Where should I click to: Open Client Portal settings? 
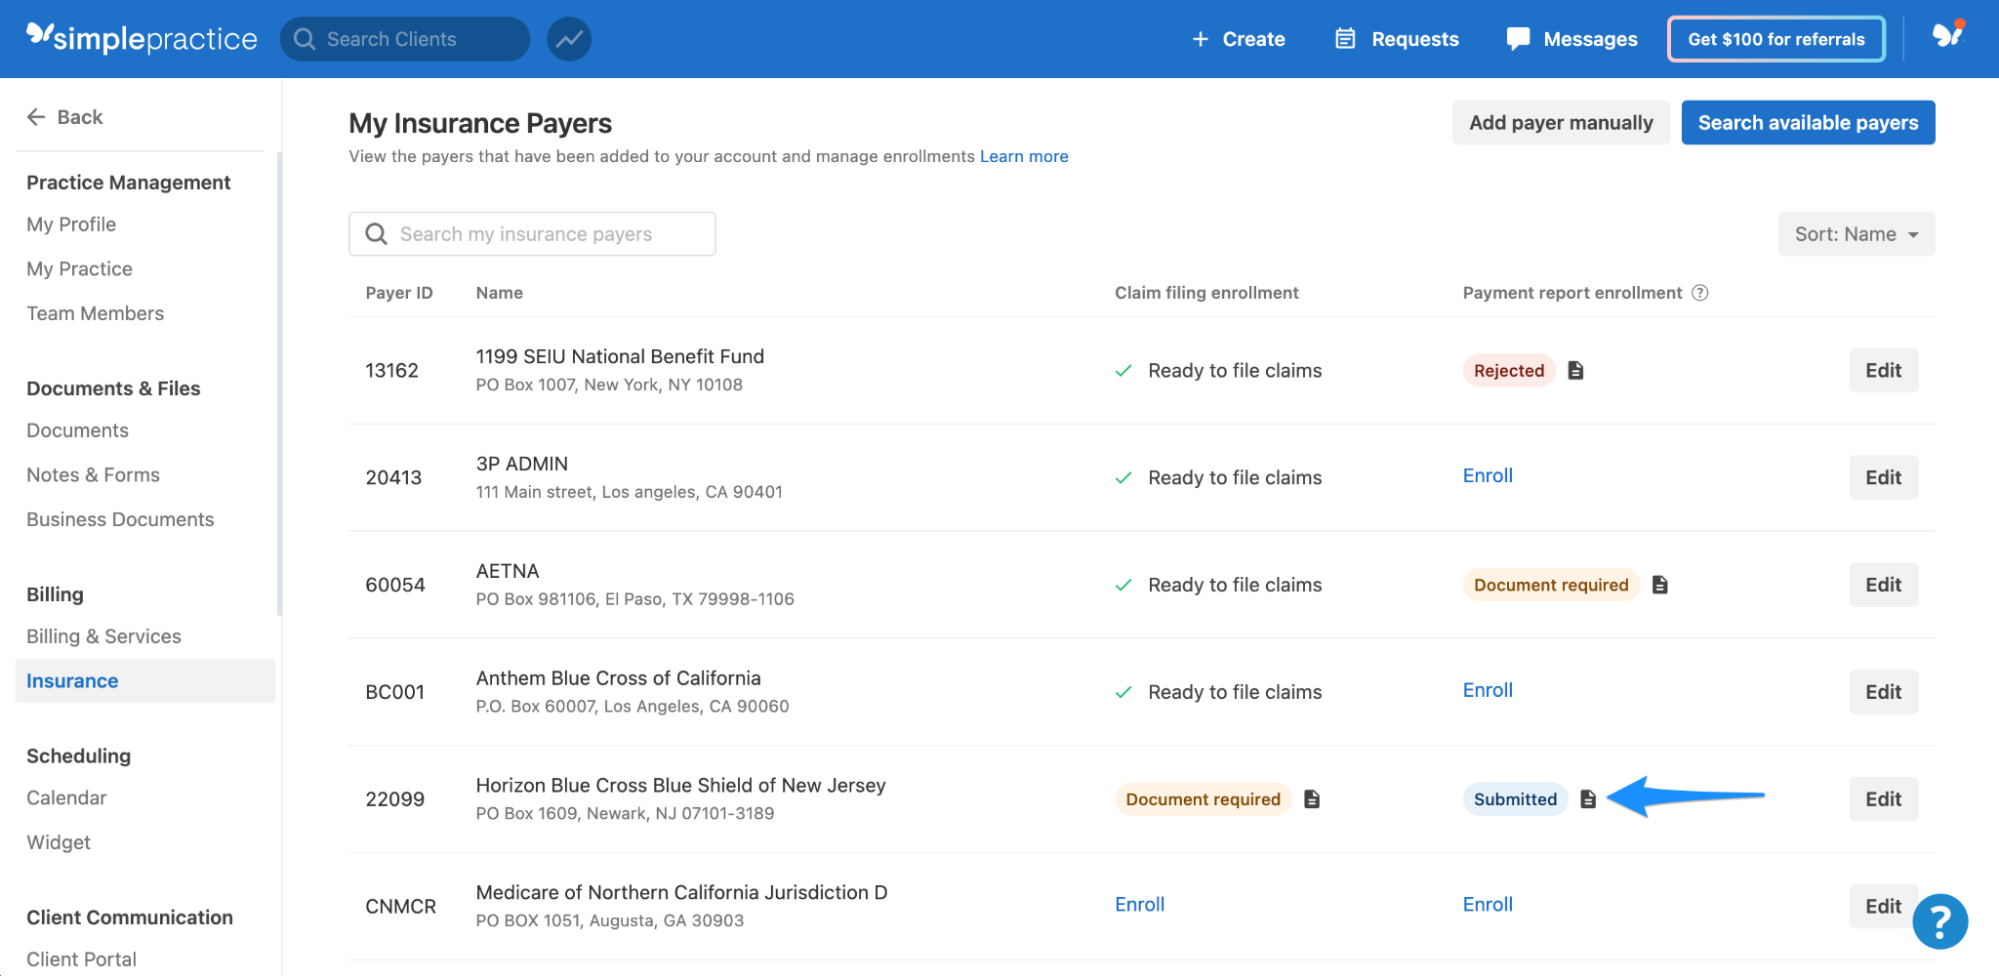click(81, 959)
